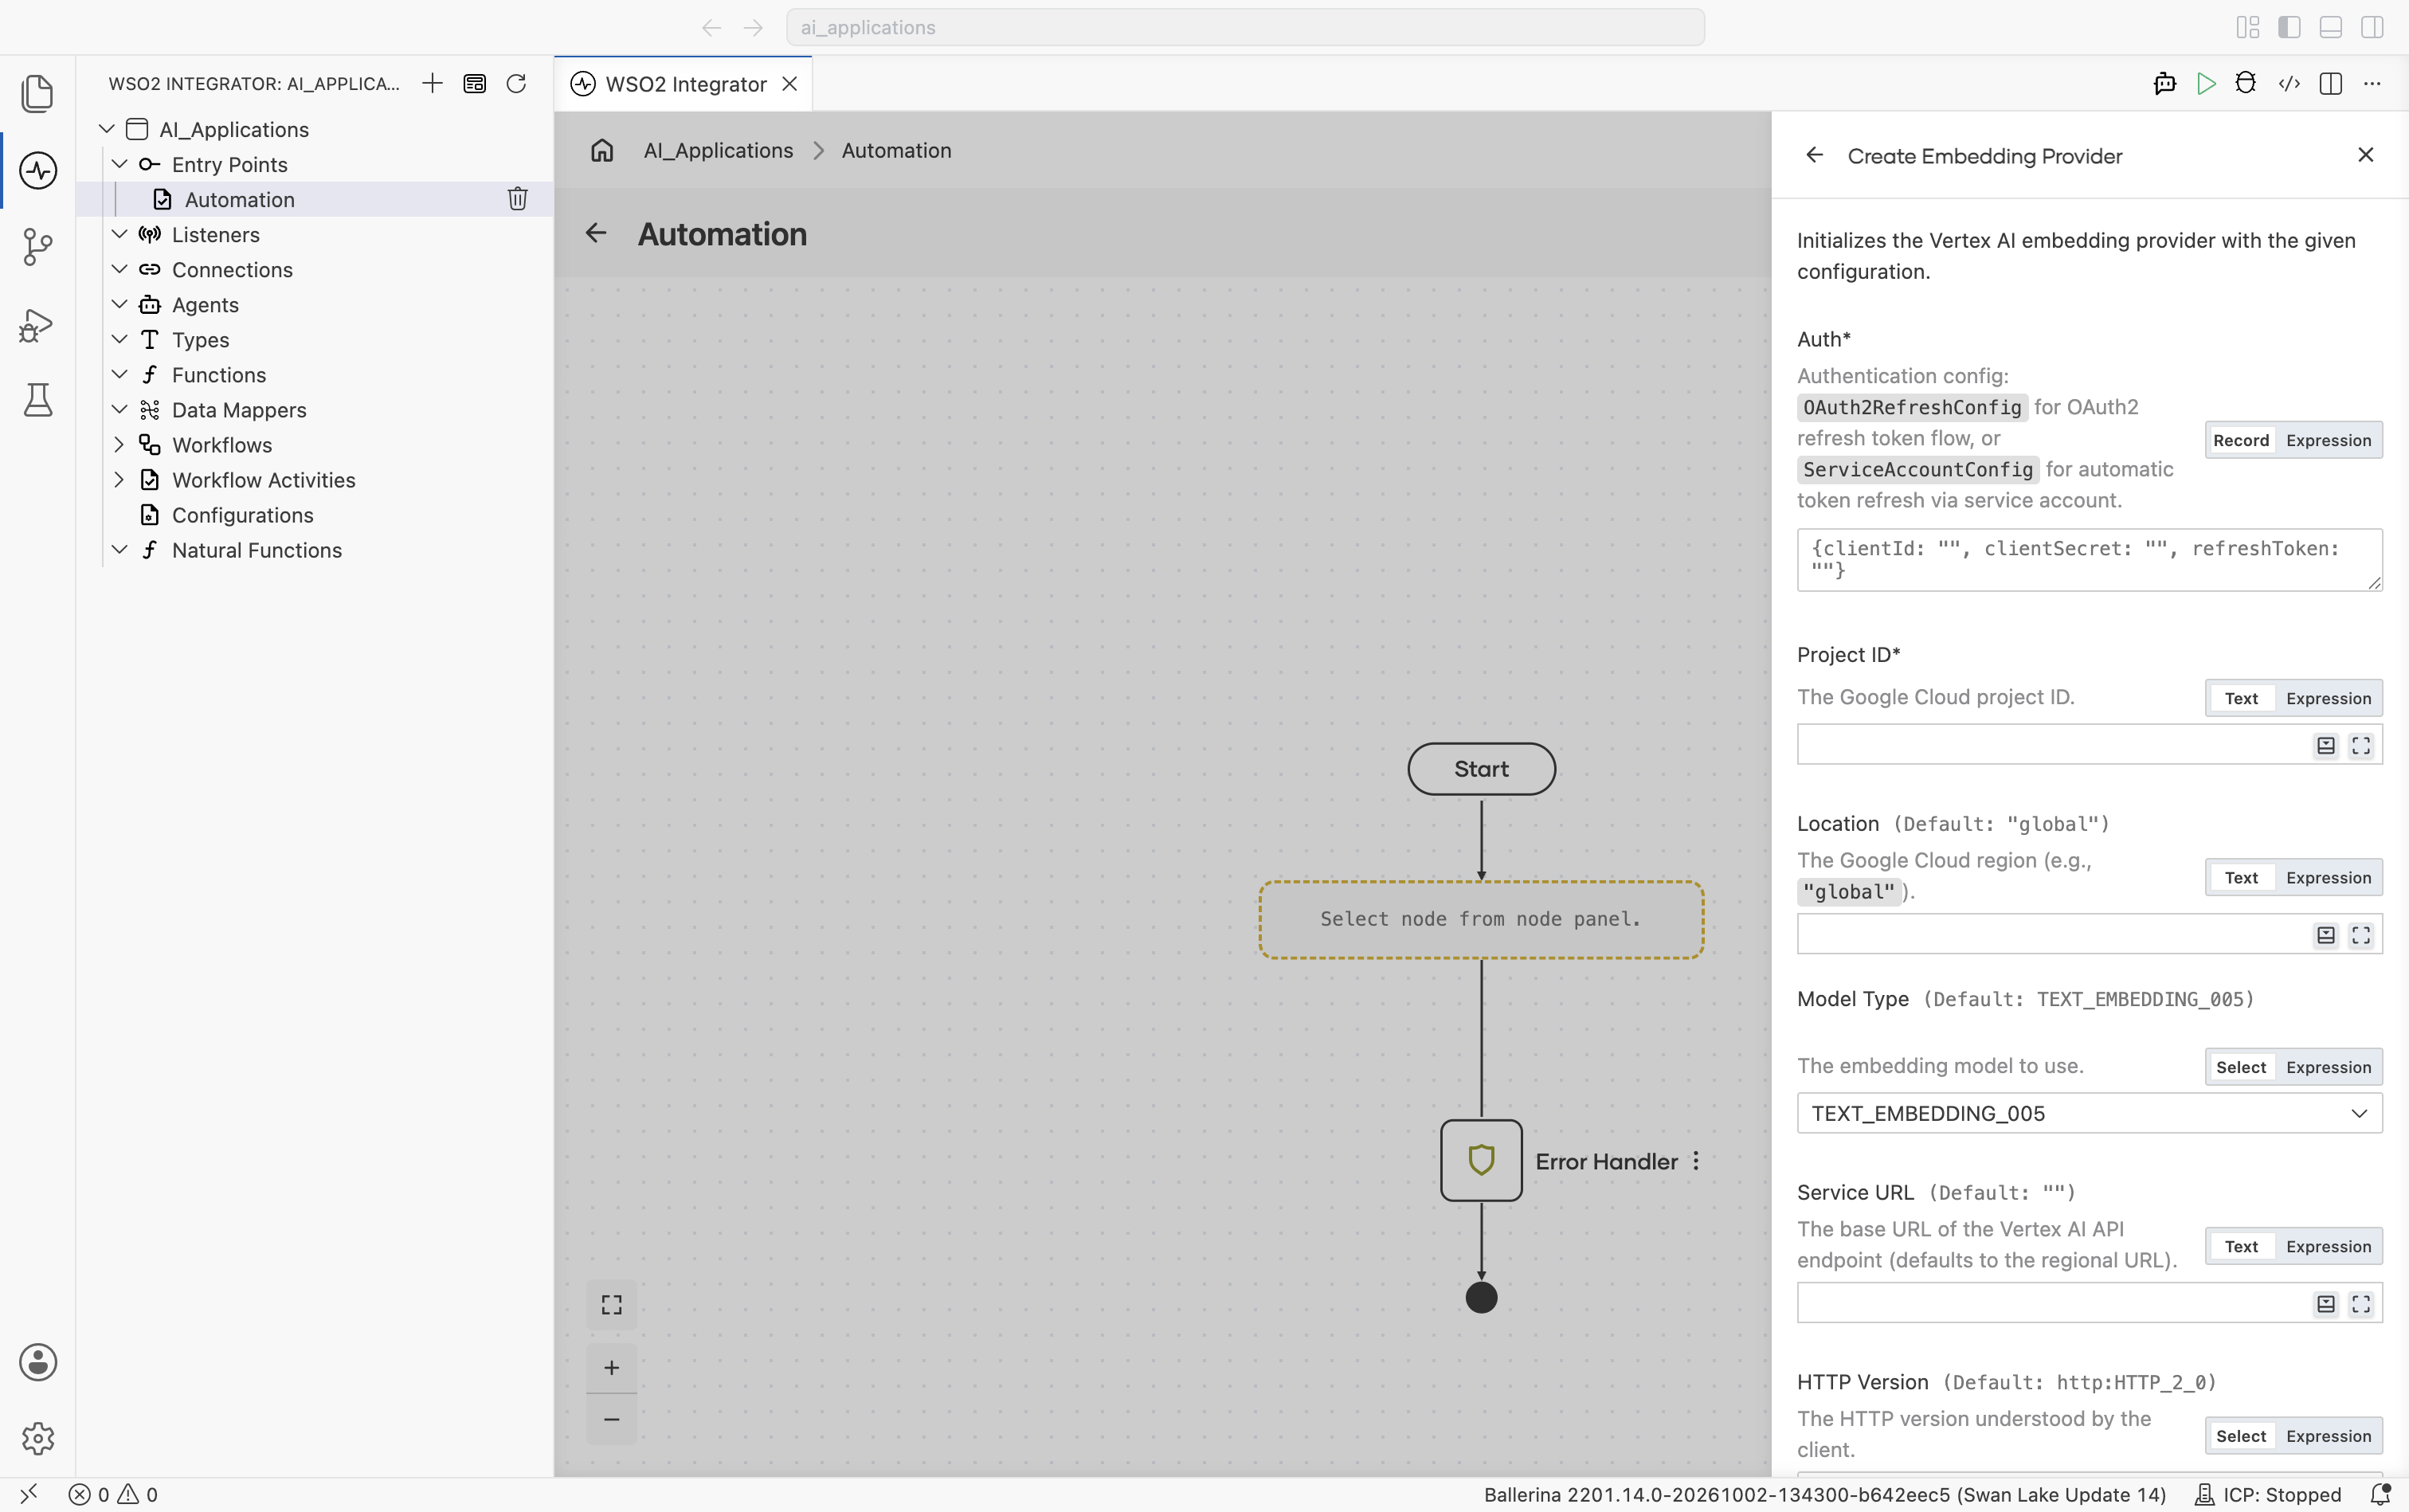This screenshot has height=1512, width=2409.
Task: Collapse the Entry Points section
Action: (119, 164)
